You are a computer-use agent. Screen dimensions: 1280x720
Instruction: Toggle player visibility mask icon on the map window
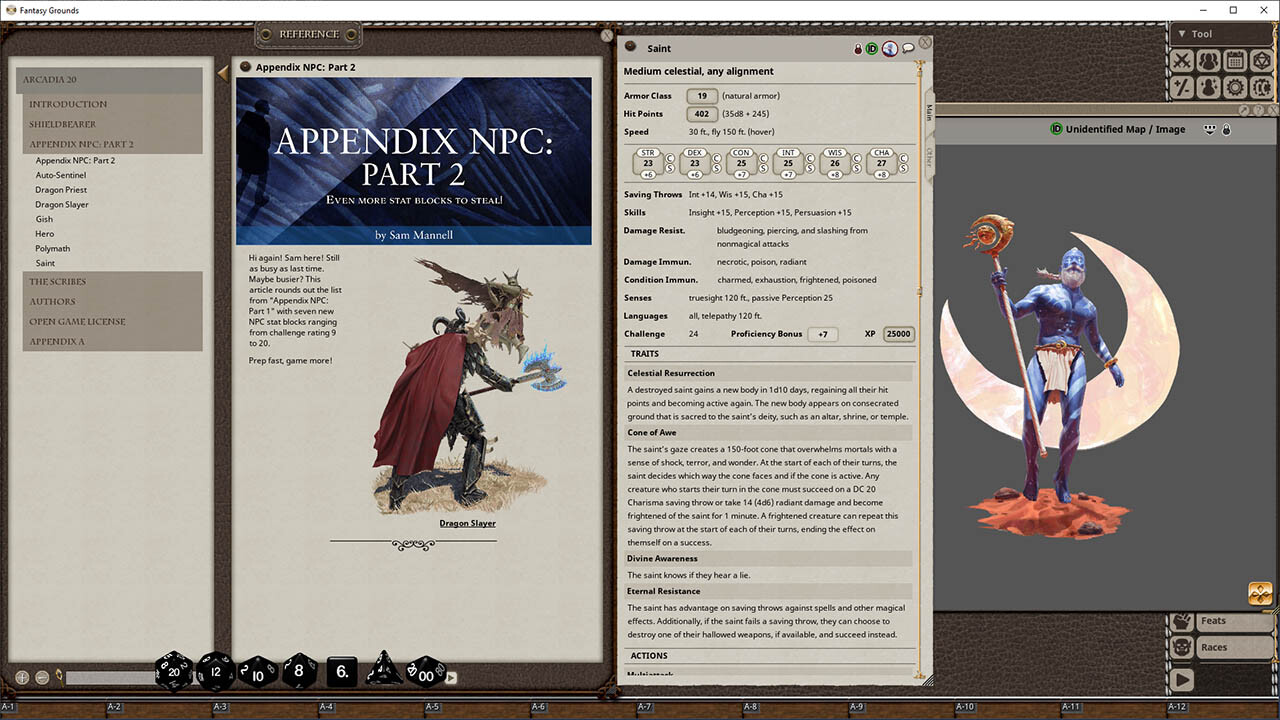(1209, 130)
